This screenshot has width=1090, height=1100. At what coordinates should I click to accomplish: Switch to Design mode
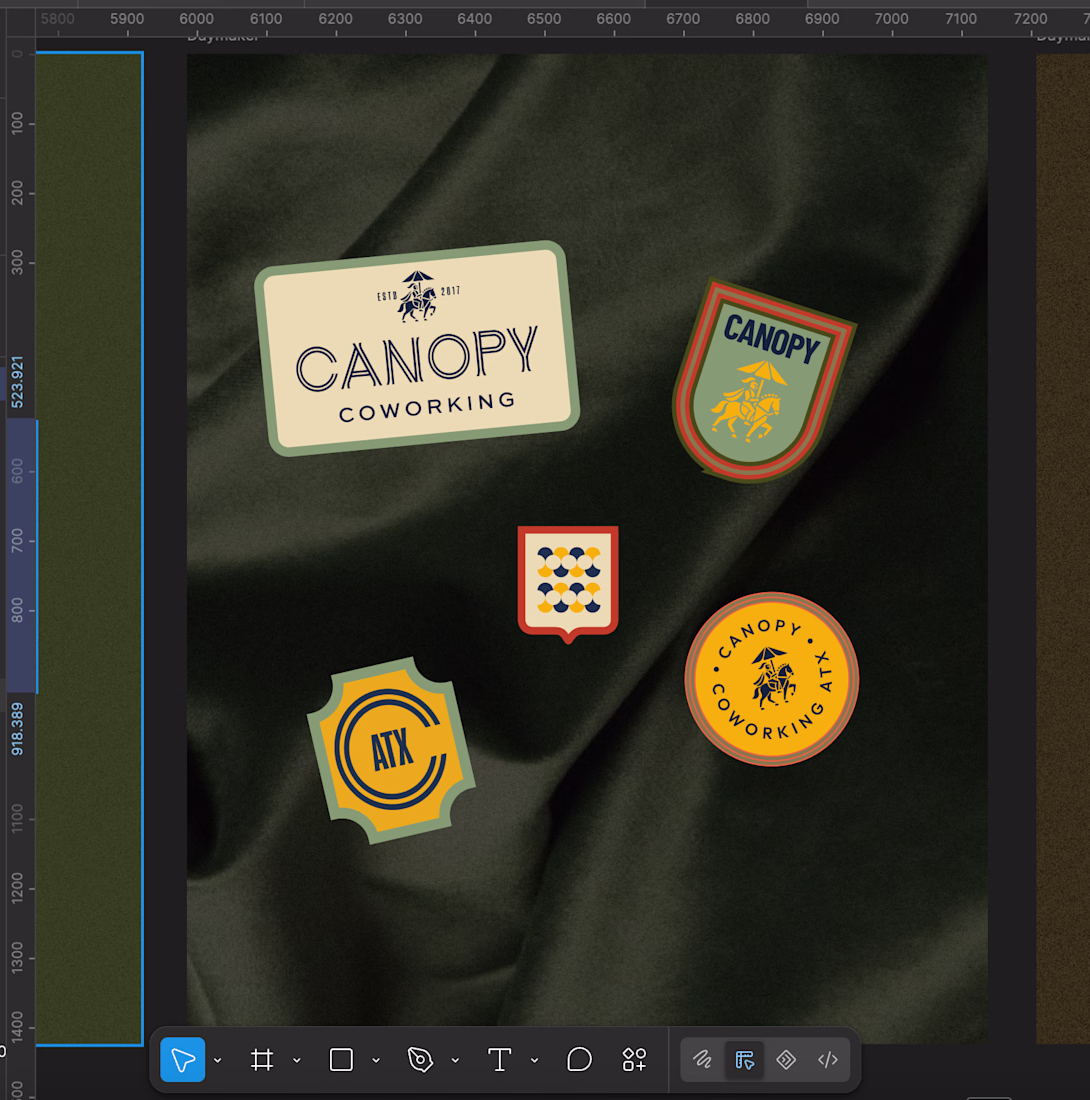tap(744, 1059)
